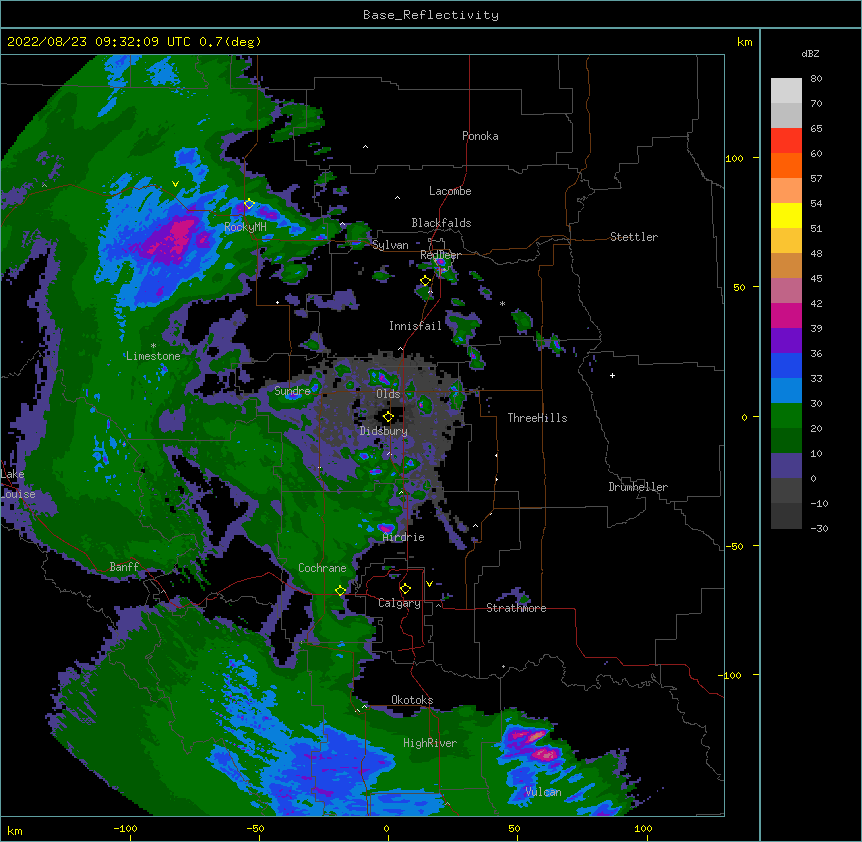Click the light gray 80 dBZ legend swatch

(x=786, y=91)
